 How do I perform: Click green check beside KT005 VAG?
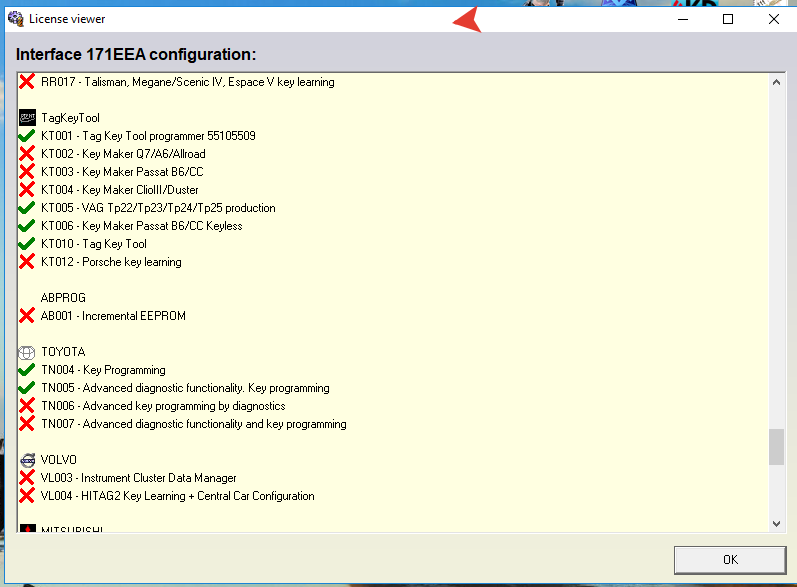[26, 208]
